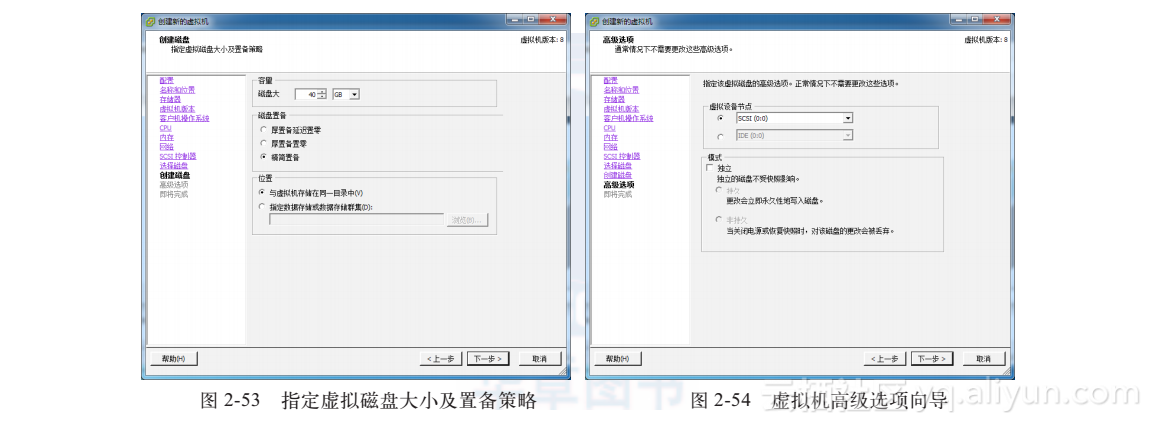Click the 配置 link in the 高级选项 window
This screenshot has height=424, width=1152.
(x=611, y=80)
